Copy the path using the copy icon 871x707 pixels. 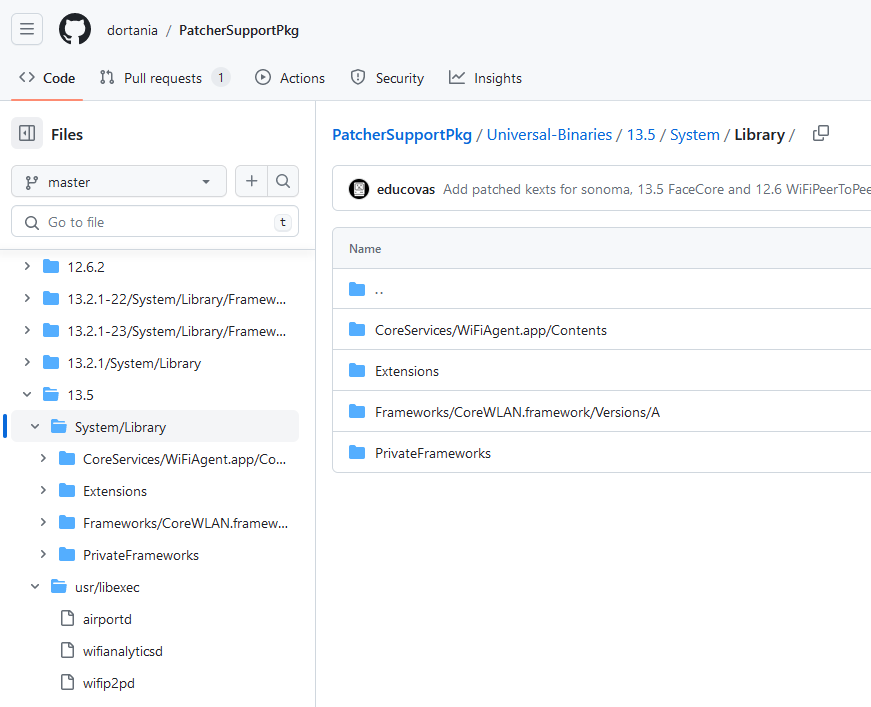coord(821,134)
